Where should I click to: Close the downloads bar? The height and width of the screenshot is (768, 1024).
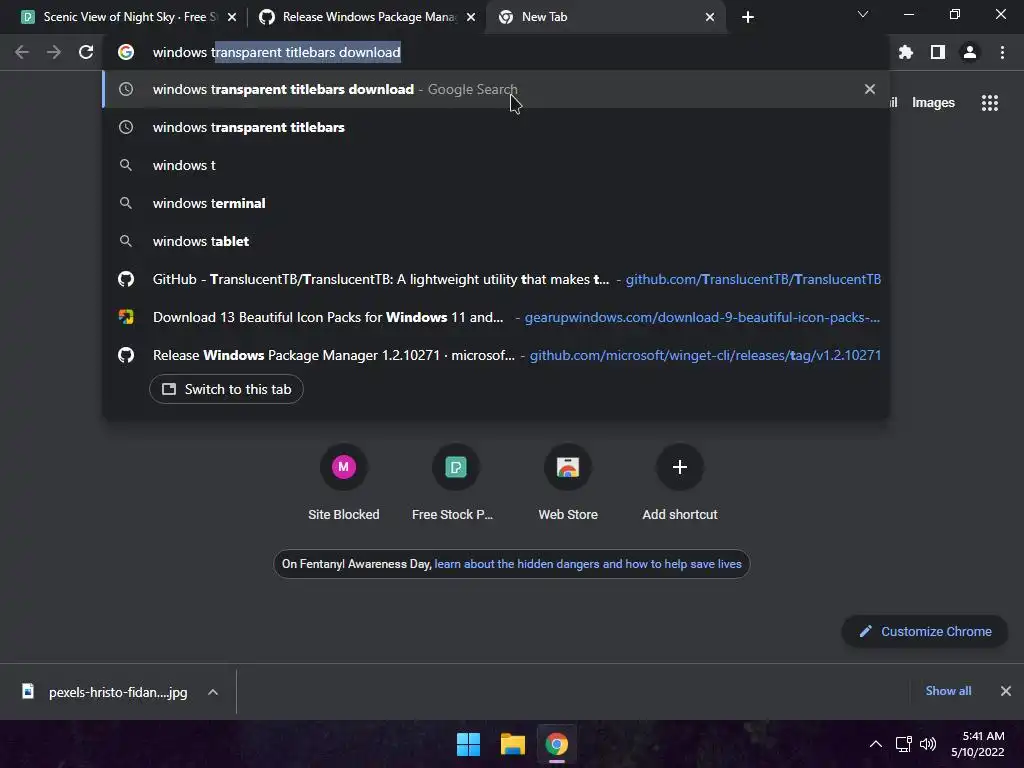coord(1006,691)
